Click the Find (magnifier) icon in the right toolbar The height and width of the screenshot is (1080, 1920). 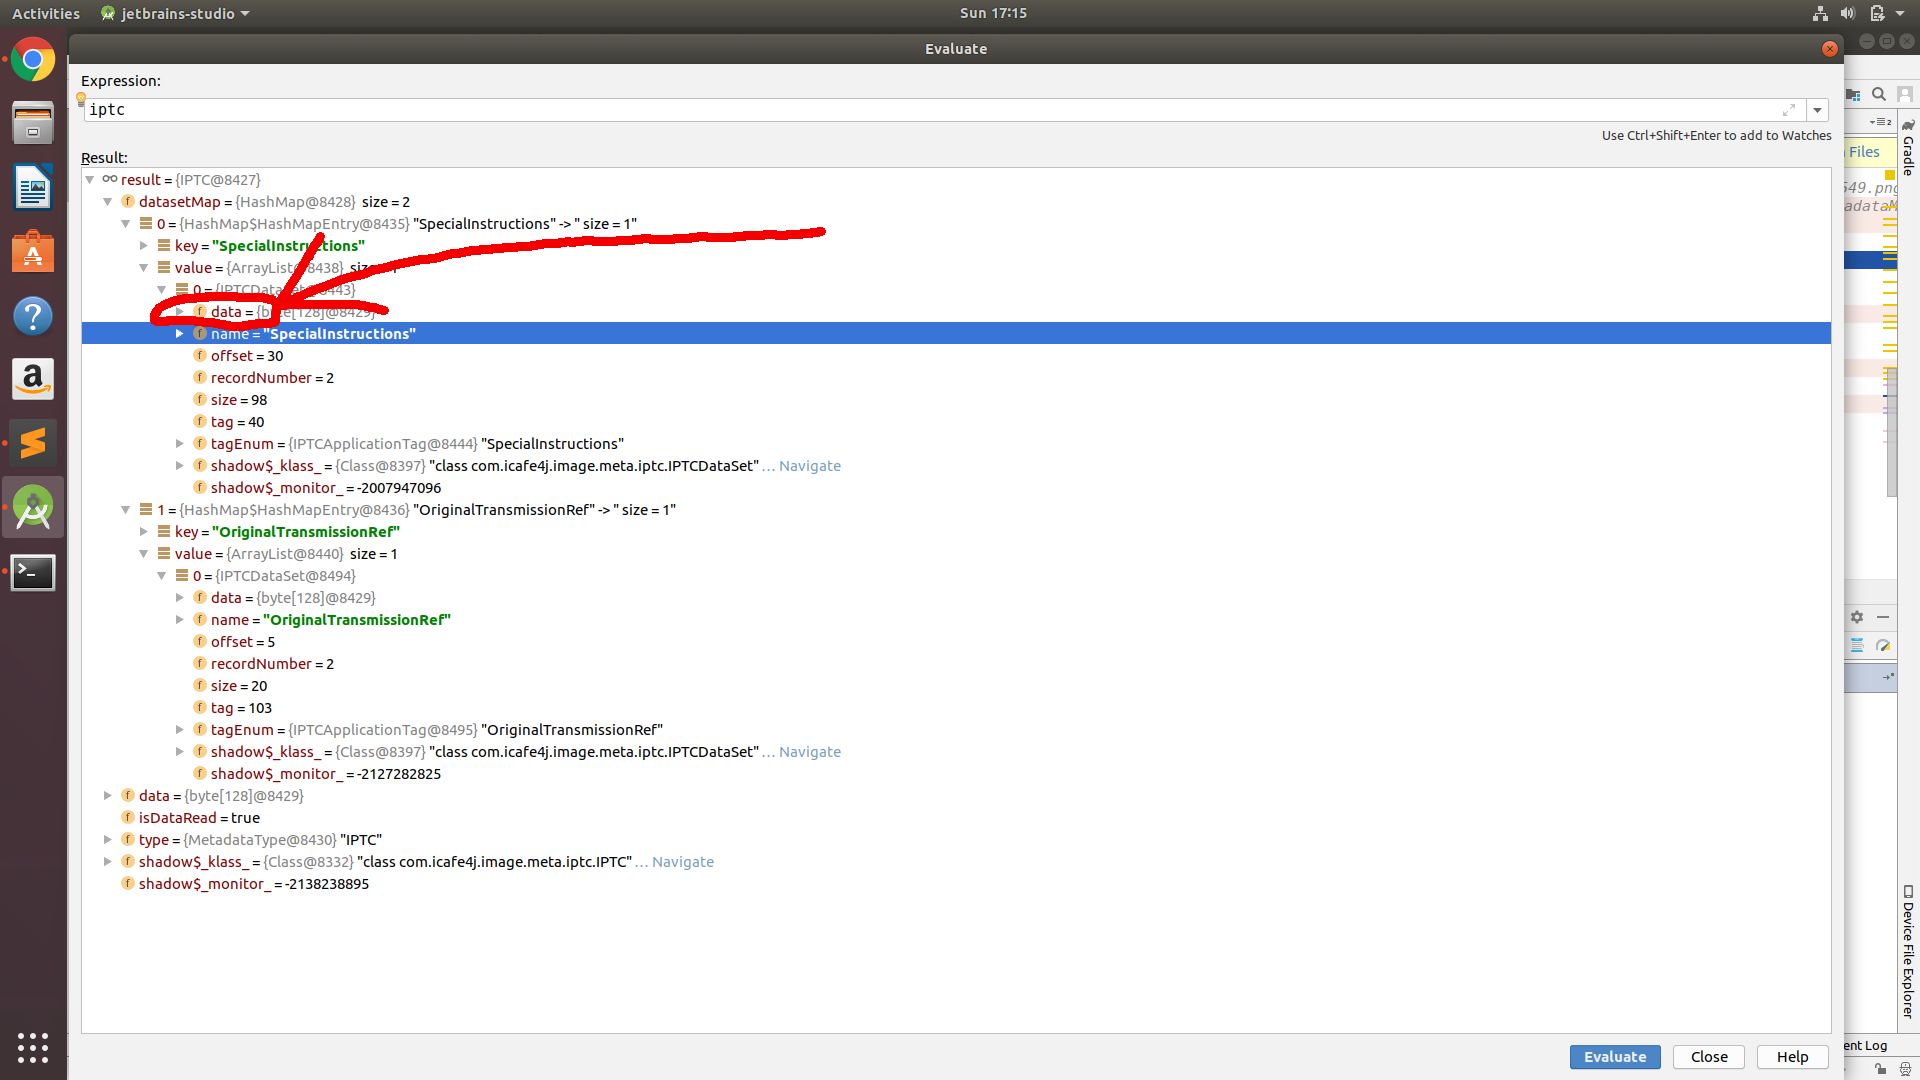pos(1879,94)
